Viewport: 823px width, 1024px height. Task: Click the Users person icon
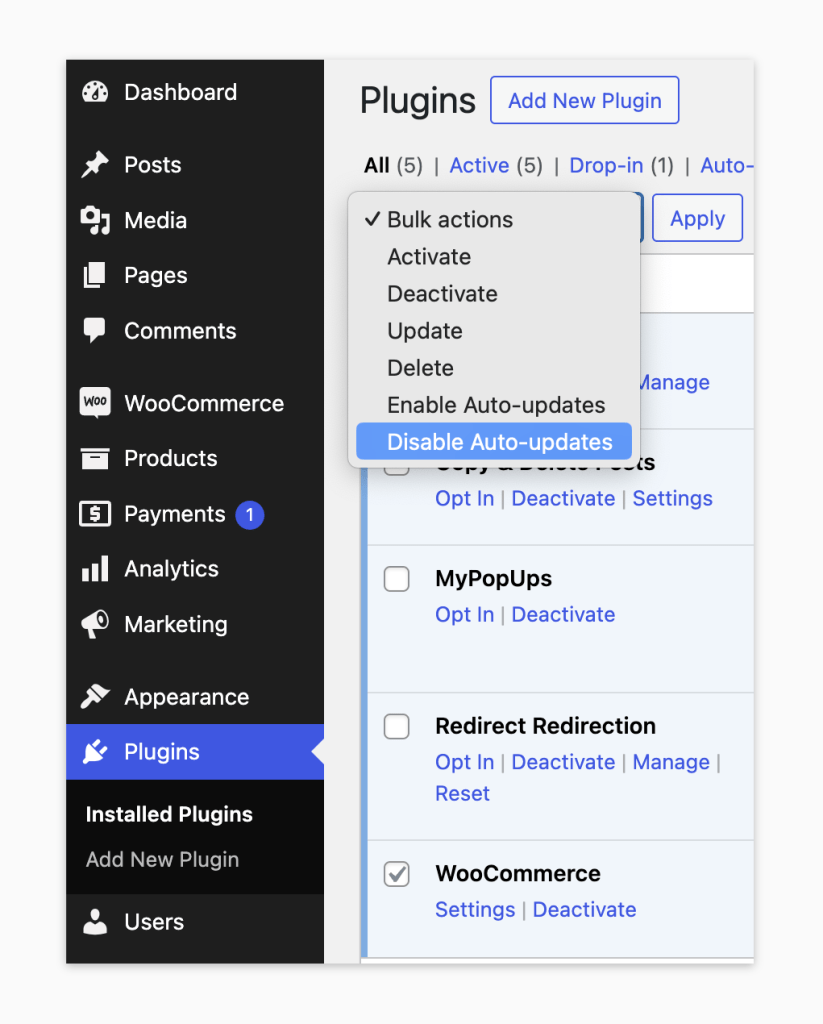point(95,921)
